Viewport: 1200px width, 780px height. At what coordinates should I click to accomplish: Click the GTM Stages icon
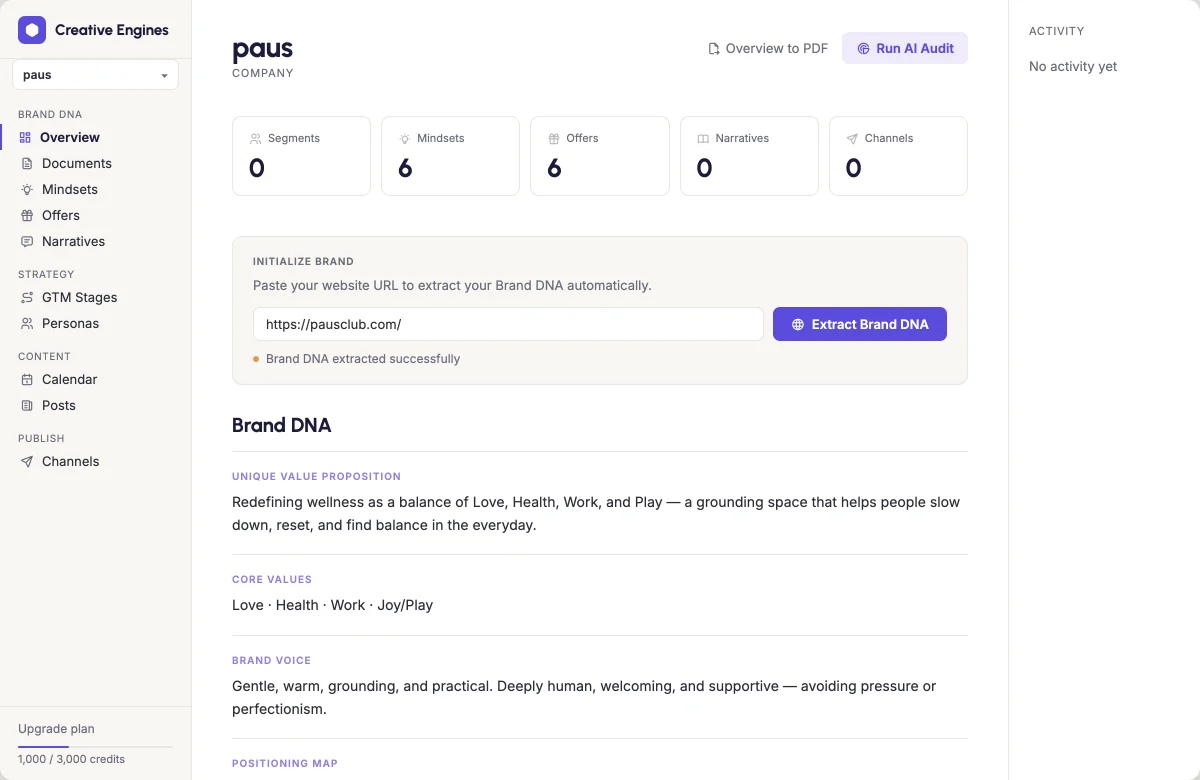[x=27, y=297]
